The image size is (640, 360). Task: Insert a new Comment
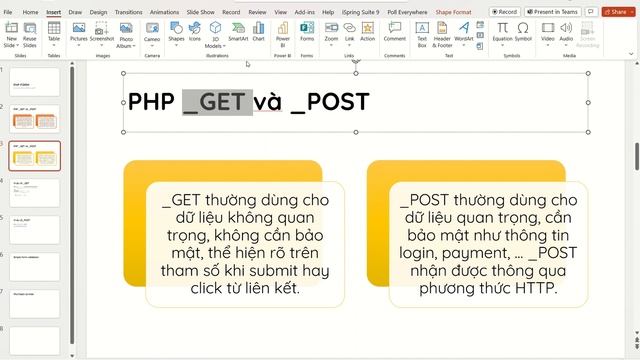click(x=395, y=32)
